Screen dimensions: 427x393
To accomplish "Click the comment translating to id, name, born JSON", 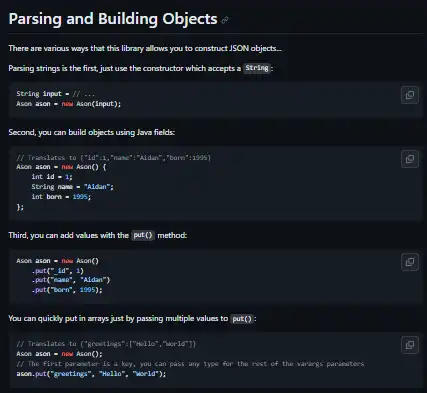I will [113, 157].
